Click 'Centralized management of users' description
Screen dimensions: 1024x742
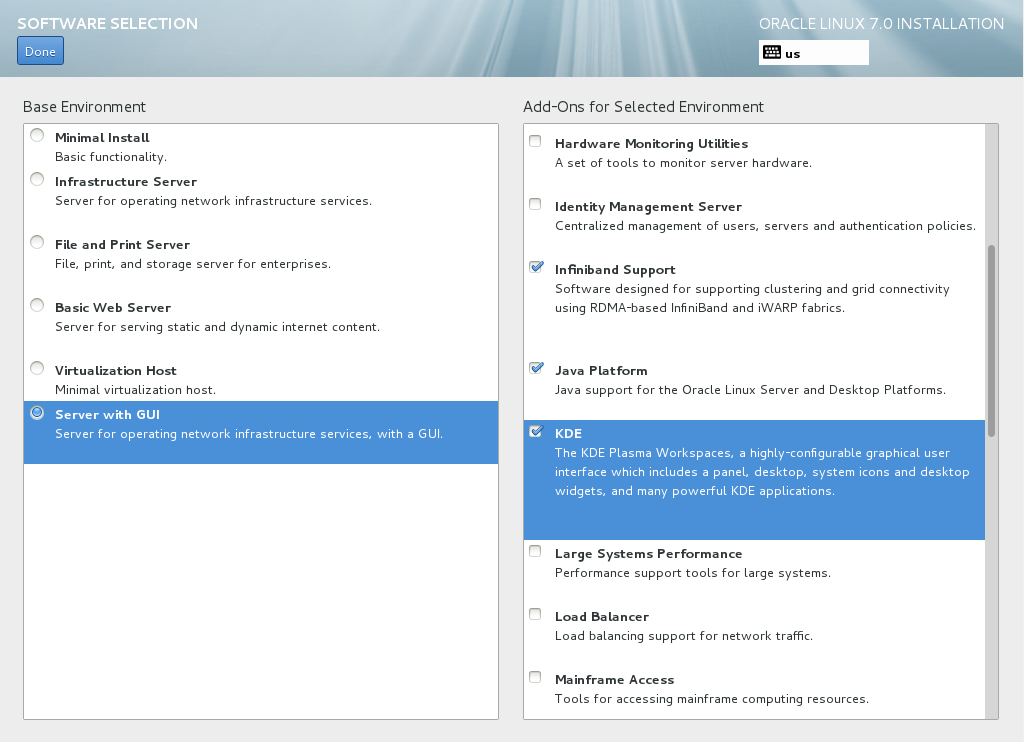tap(765, 226)
